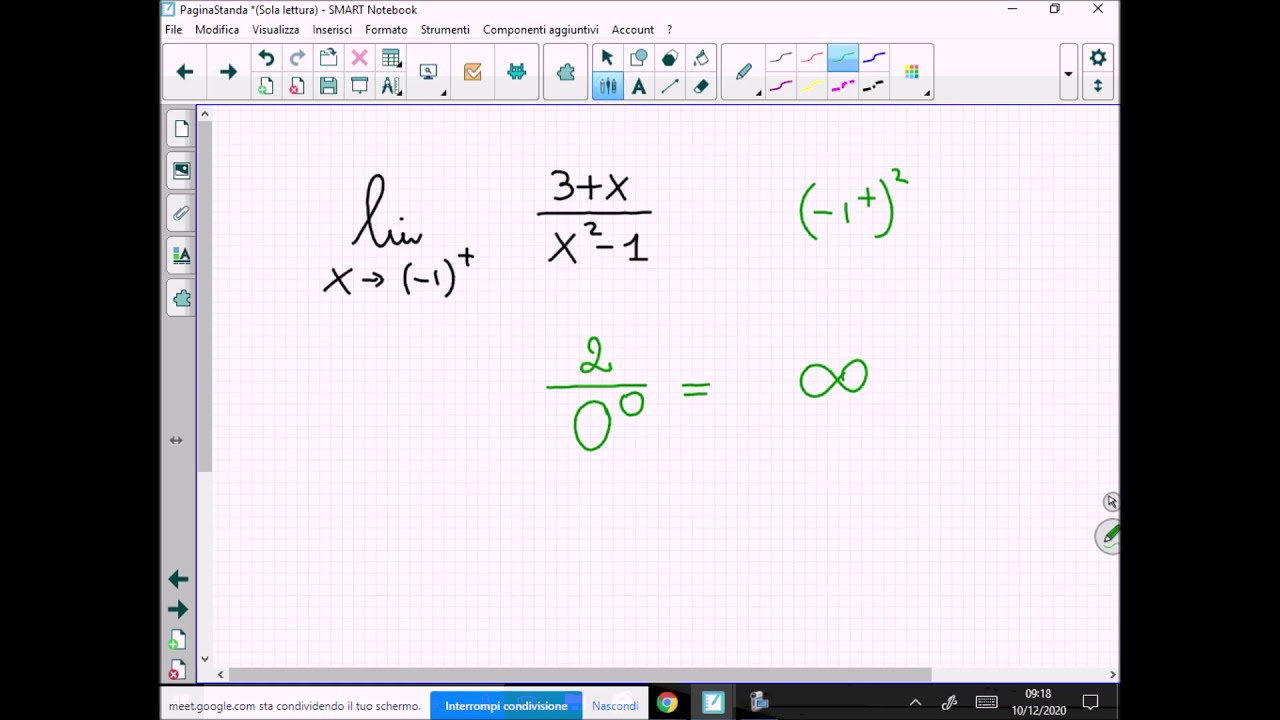Add page using bottom sidebar icon

click(x=178, y=640)
